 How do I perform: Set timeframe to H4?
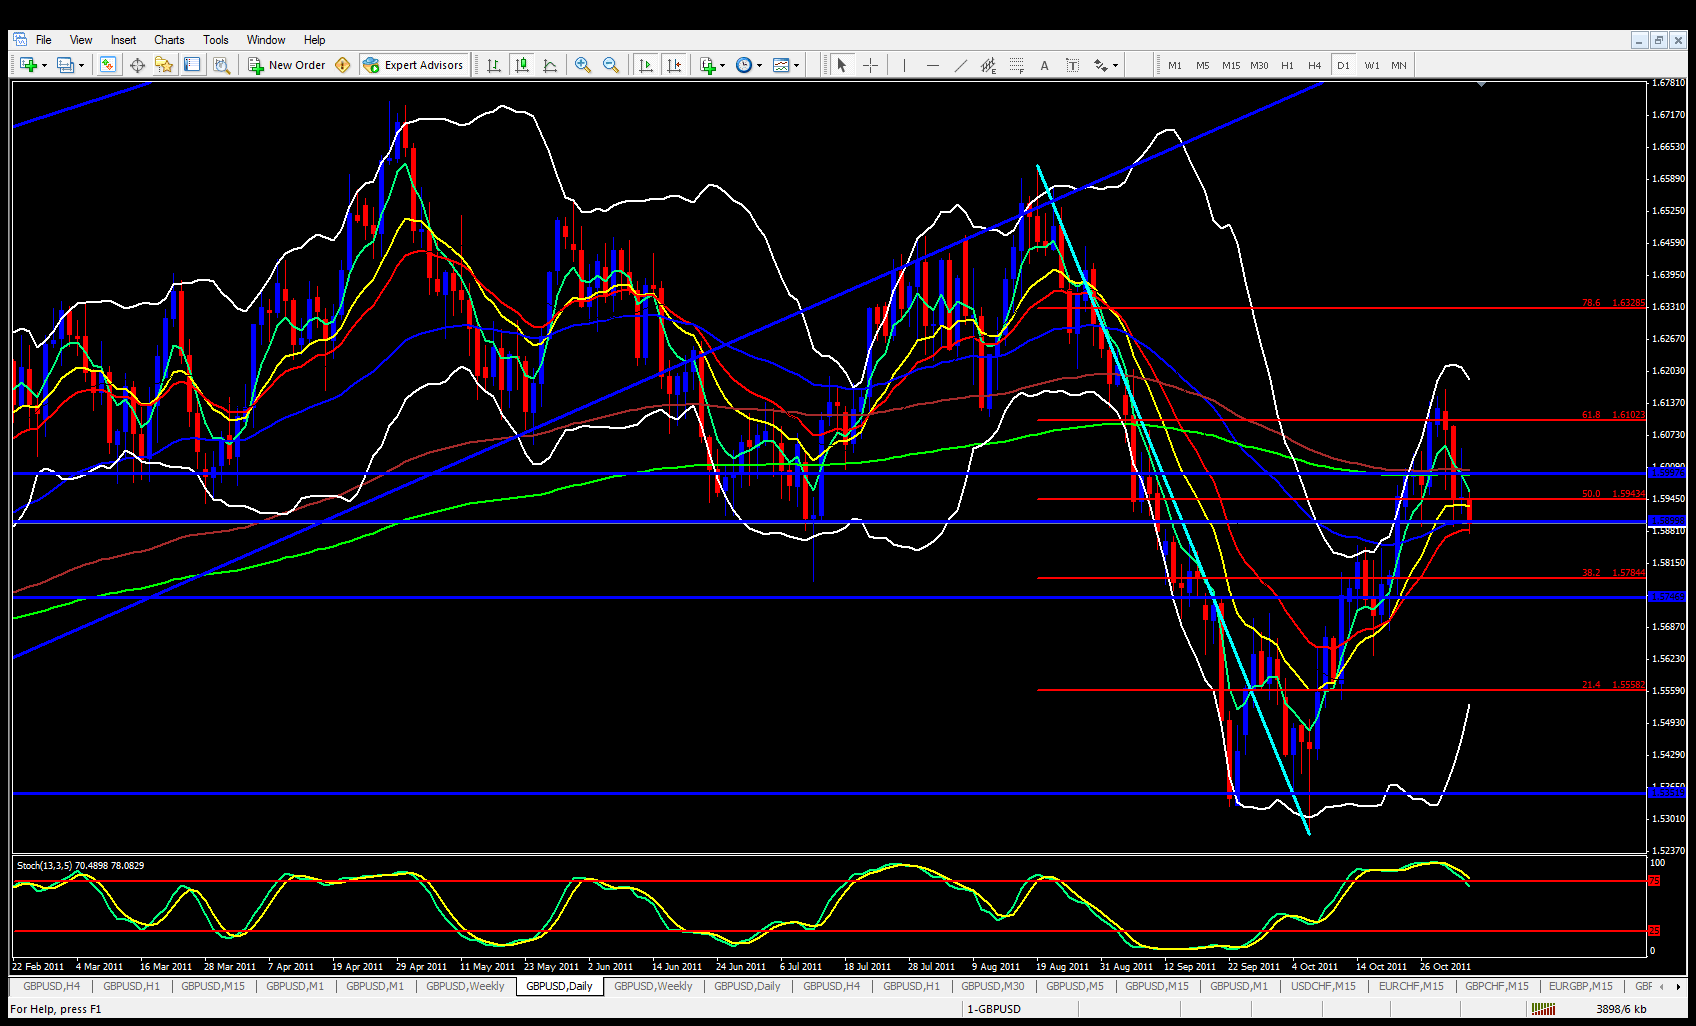click(x=1314, y=65)
